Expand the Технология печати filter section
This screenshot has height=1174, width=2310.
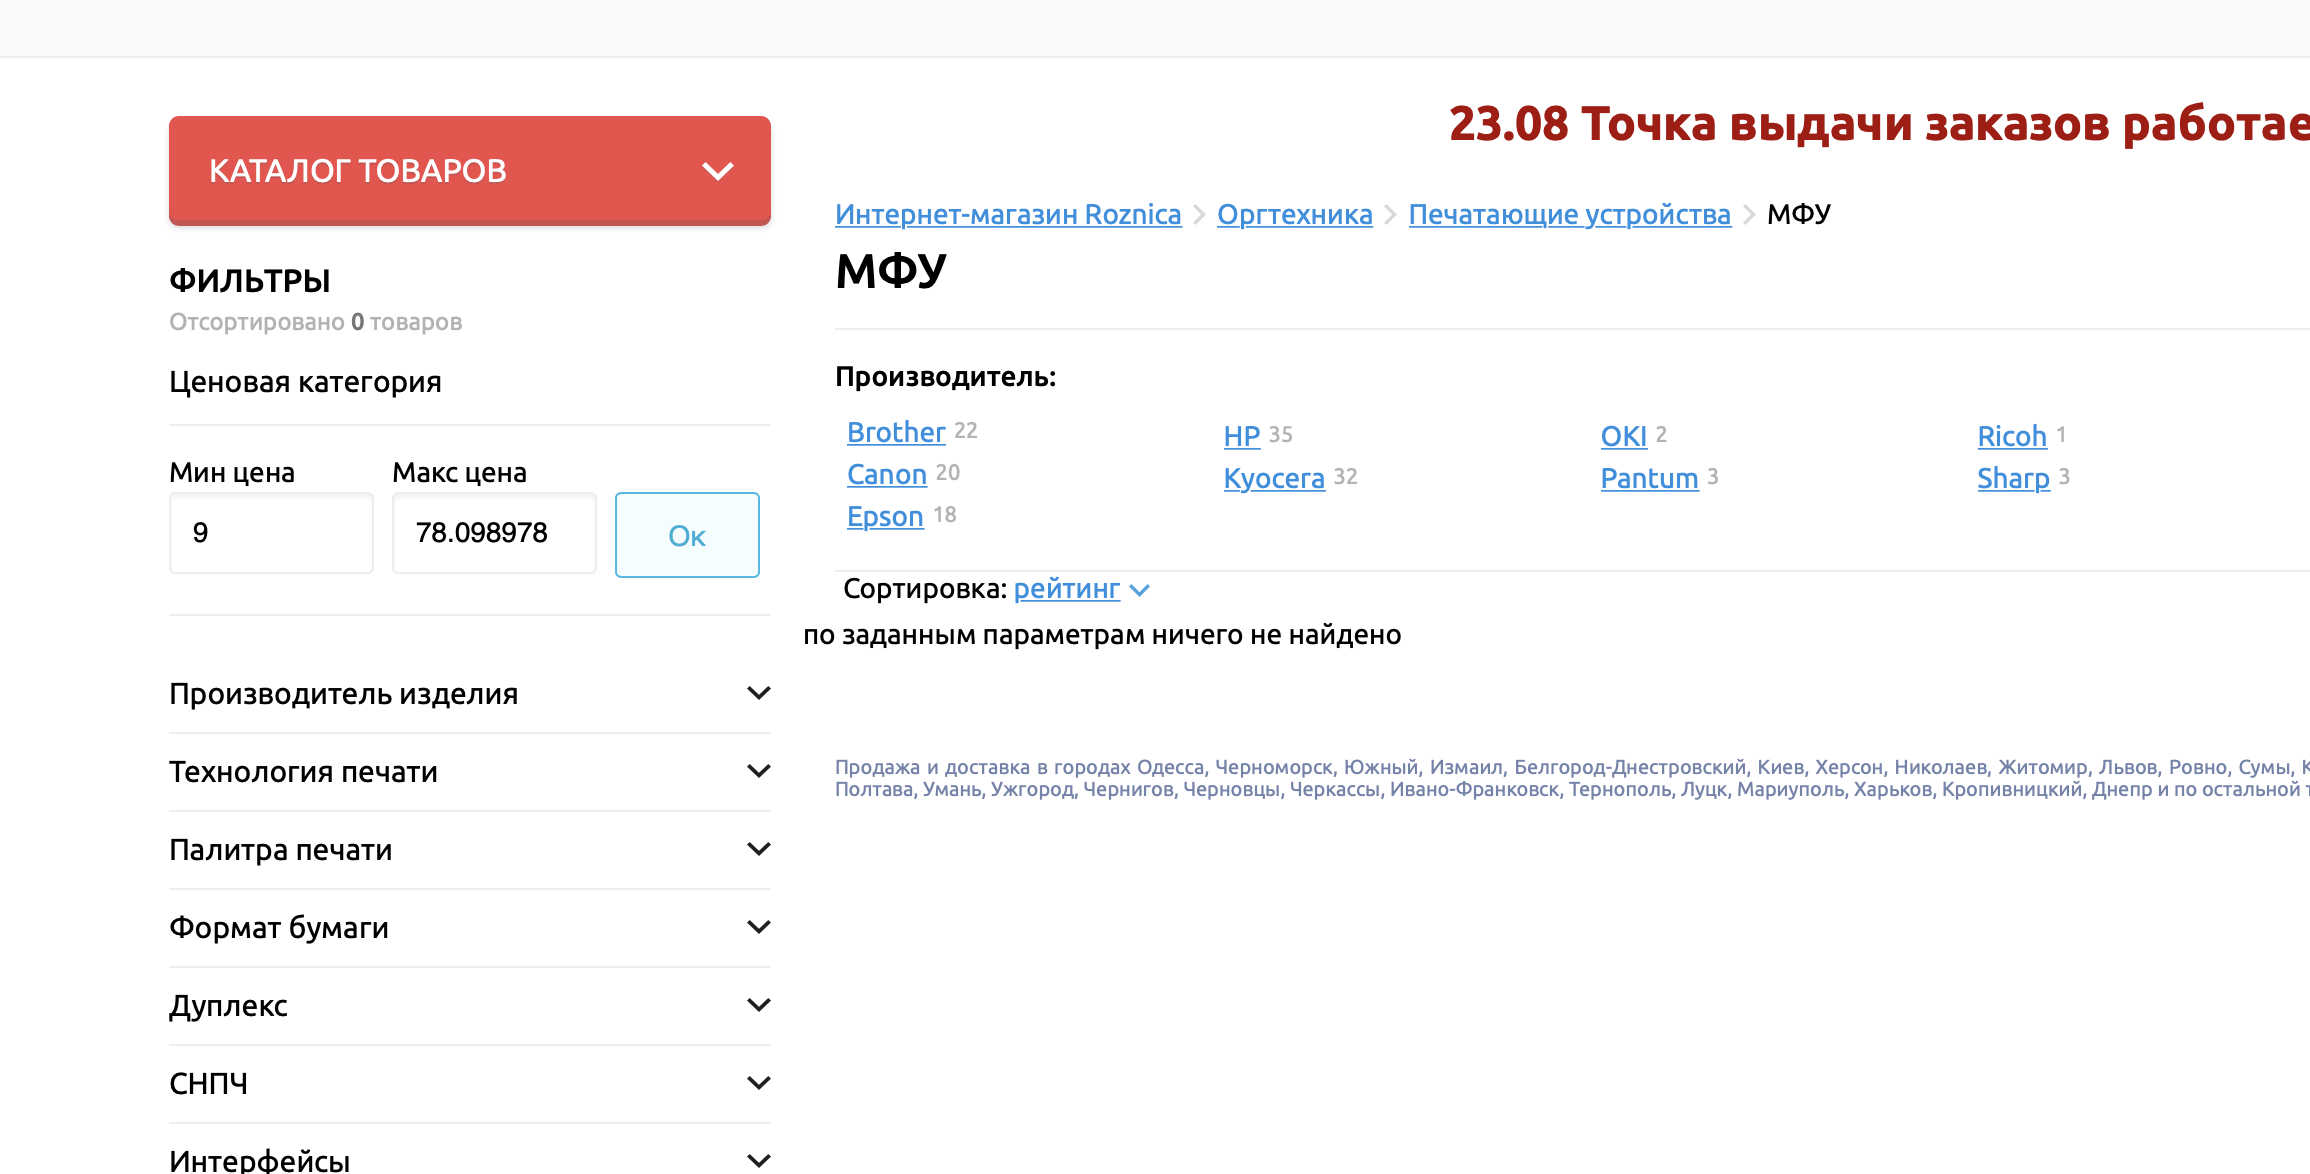click(x=469, y=772)
